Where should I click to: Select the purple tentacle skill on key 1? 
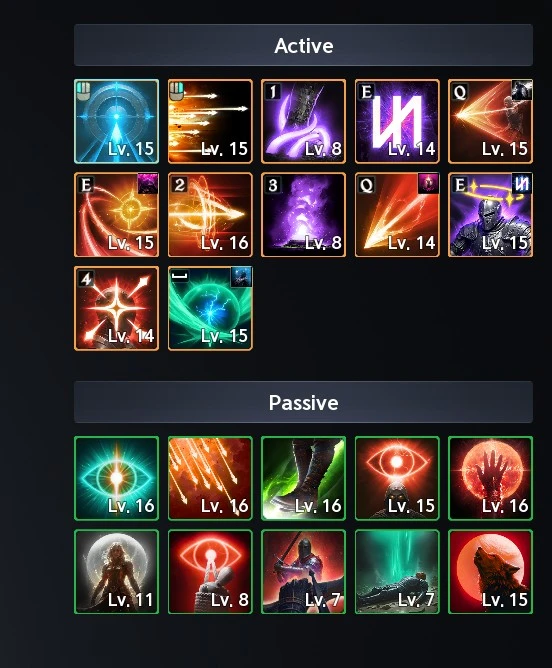303,121
